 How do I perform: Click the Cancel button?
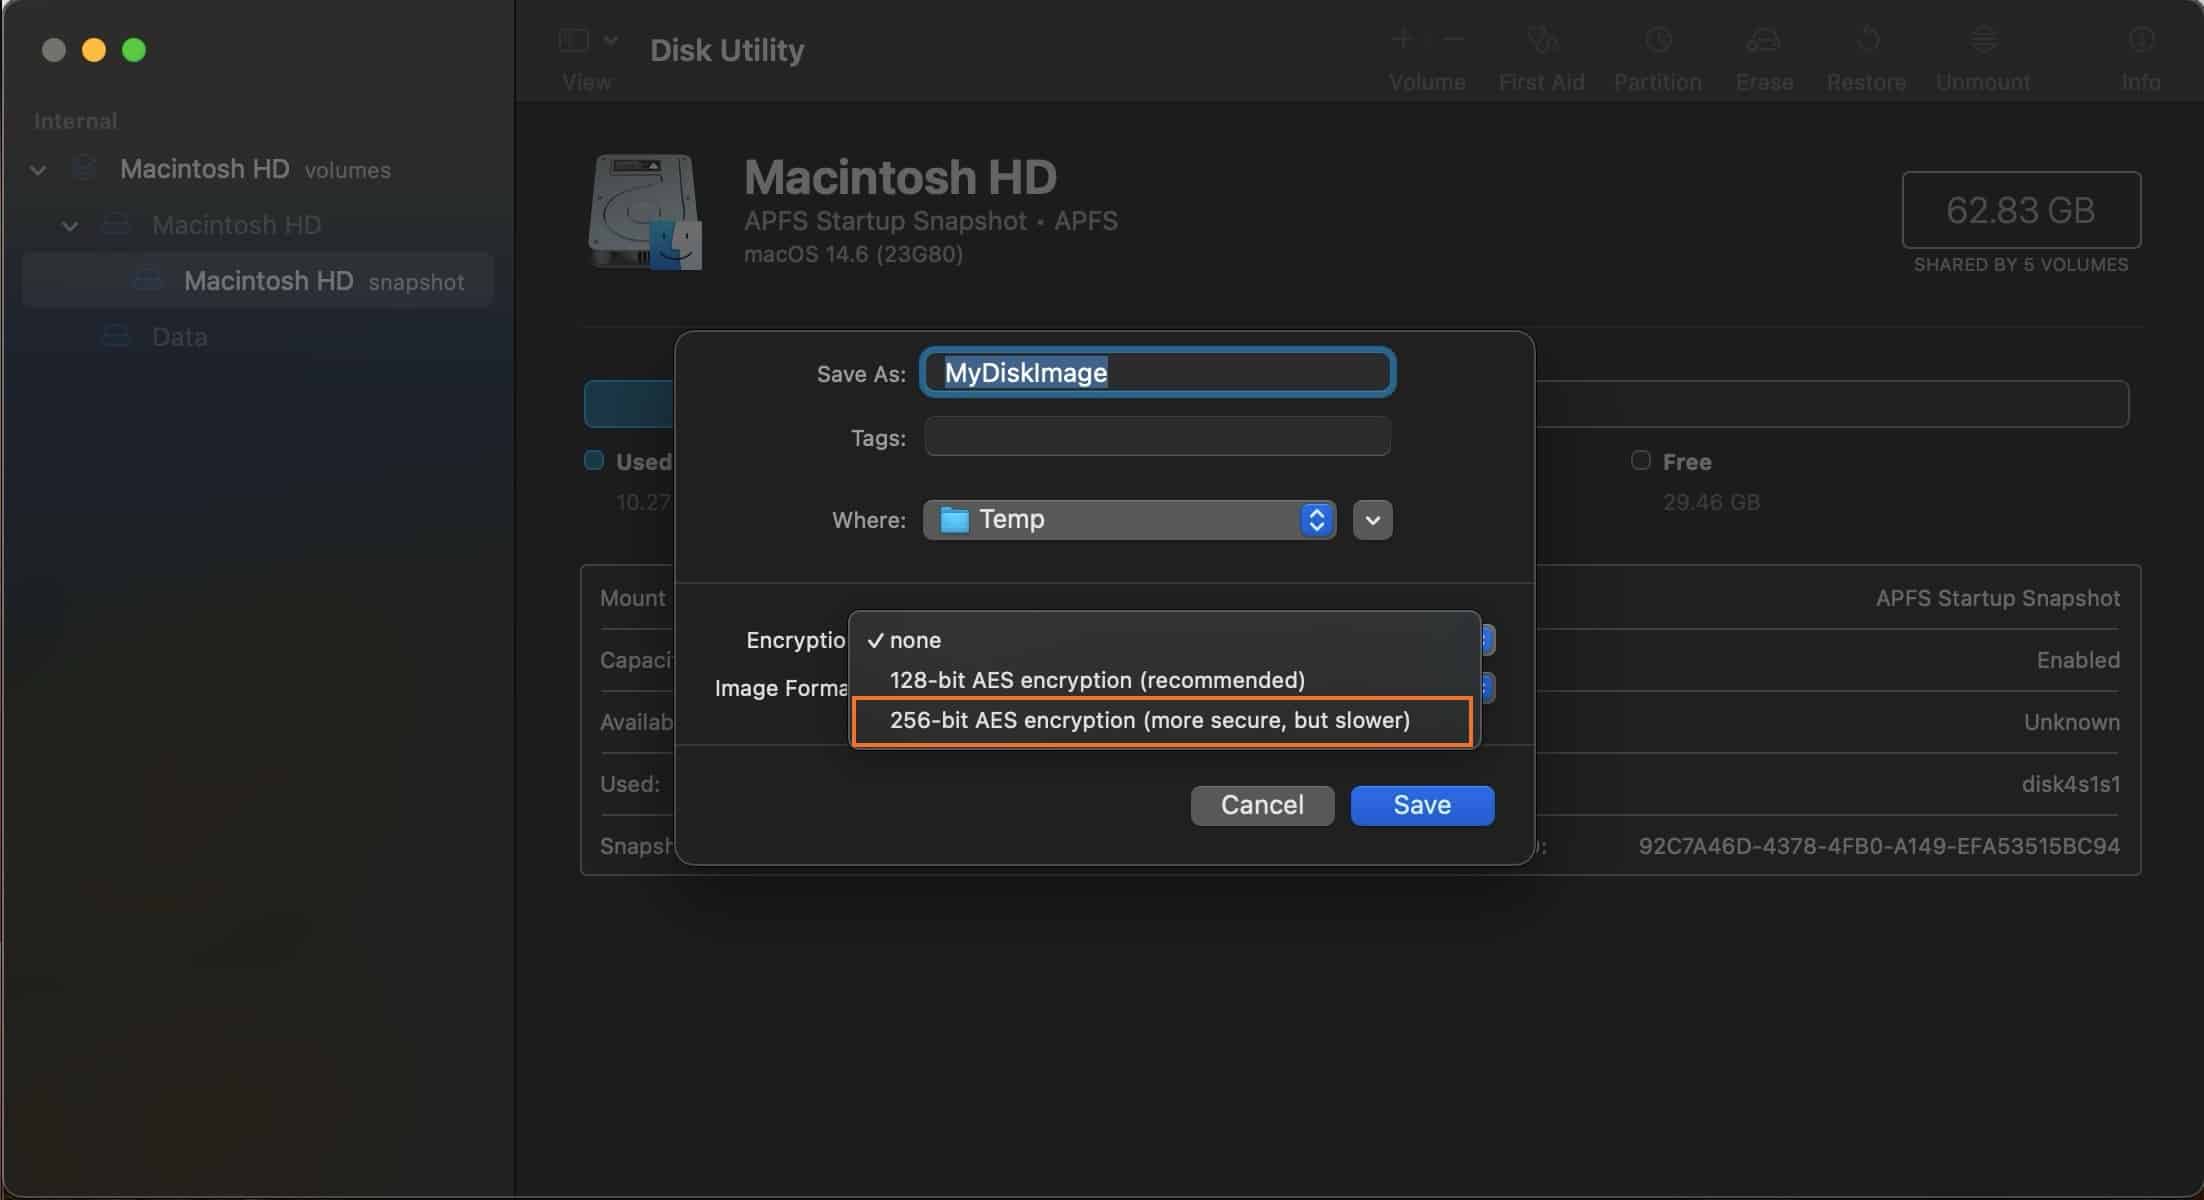pyautogui.click(x=1262, y=805)
